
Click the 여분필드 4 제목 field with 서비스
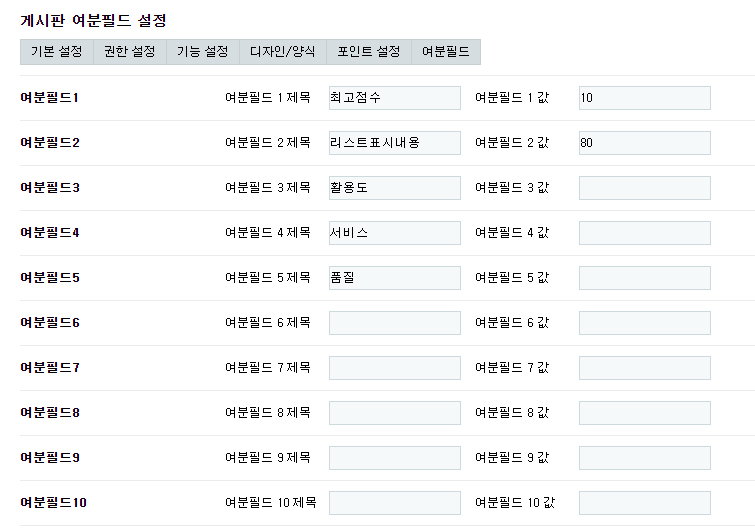(394, 233)
